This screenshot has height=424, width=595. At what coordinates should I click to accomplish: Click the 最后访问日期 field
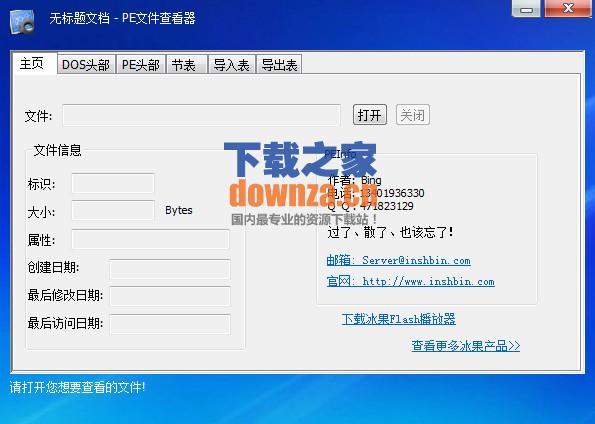[170, 324]
